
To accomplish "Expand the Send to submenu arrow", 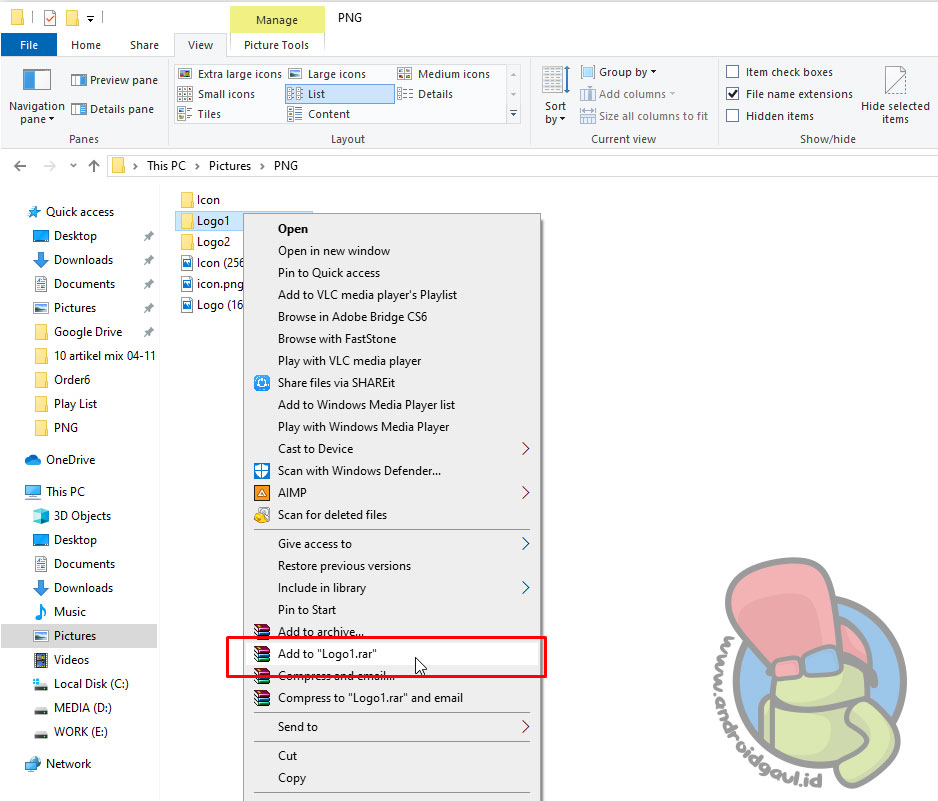I will (525, 727).
